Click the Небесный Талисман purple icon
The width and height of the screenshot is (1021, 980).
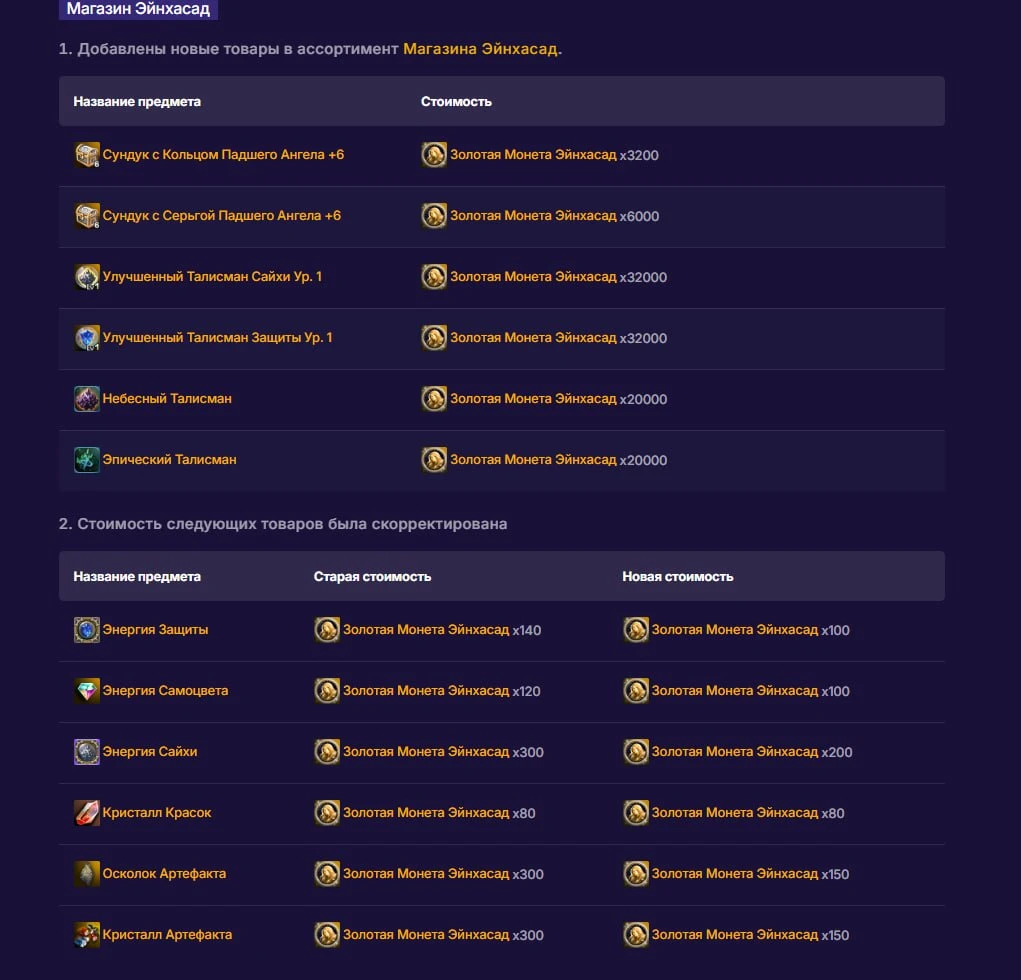click(x=87, y=399)
